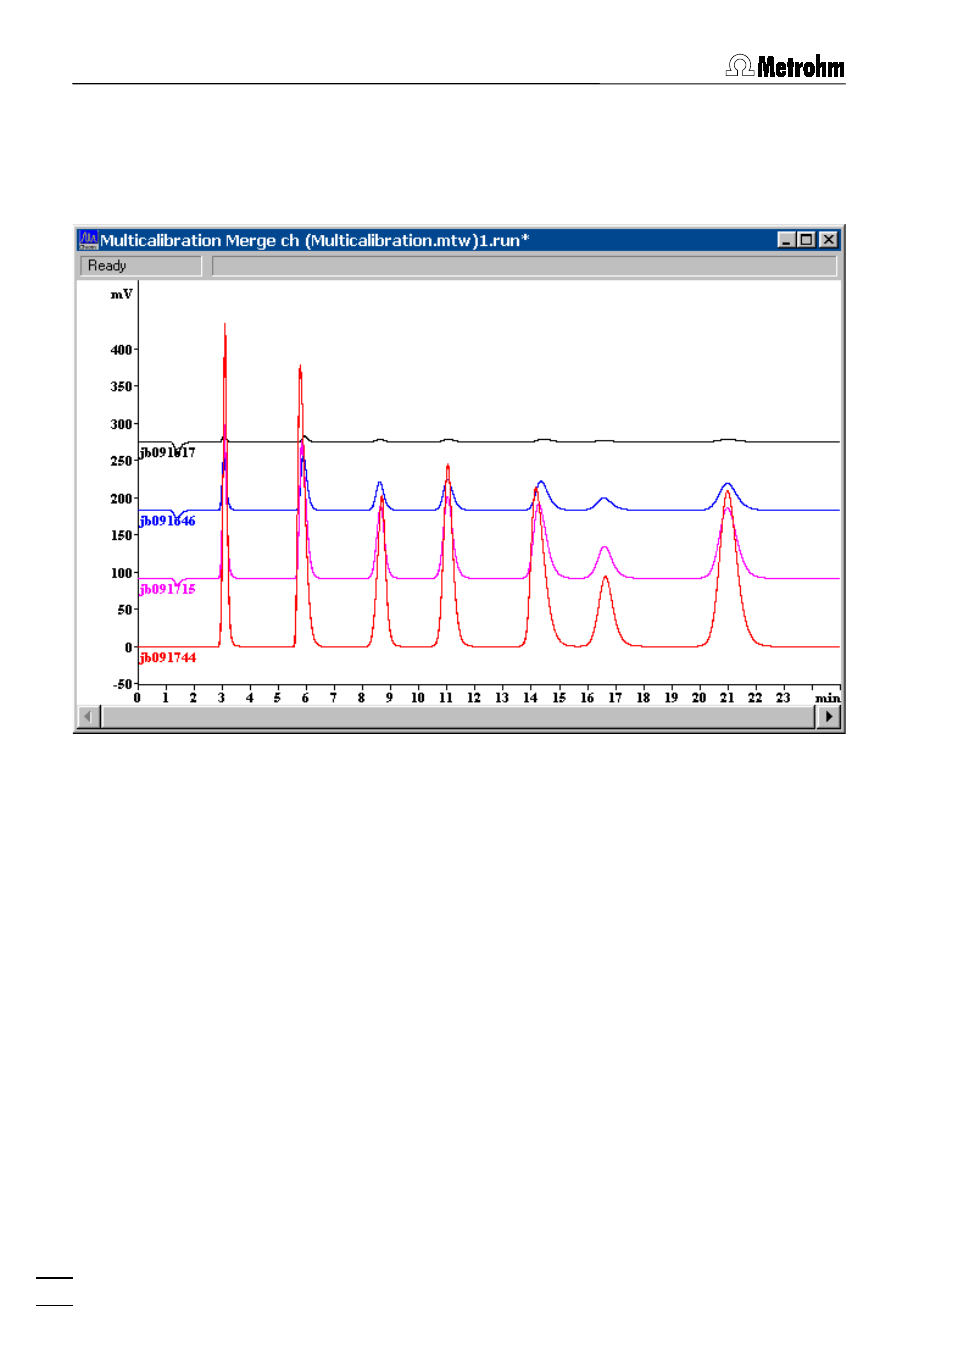Screen dimensions: 954x1350
Task: Close the Multicalibration Merge window
Action: point(828,240)
